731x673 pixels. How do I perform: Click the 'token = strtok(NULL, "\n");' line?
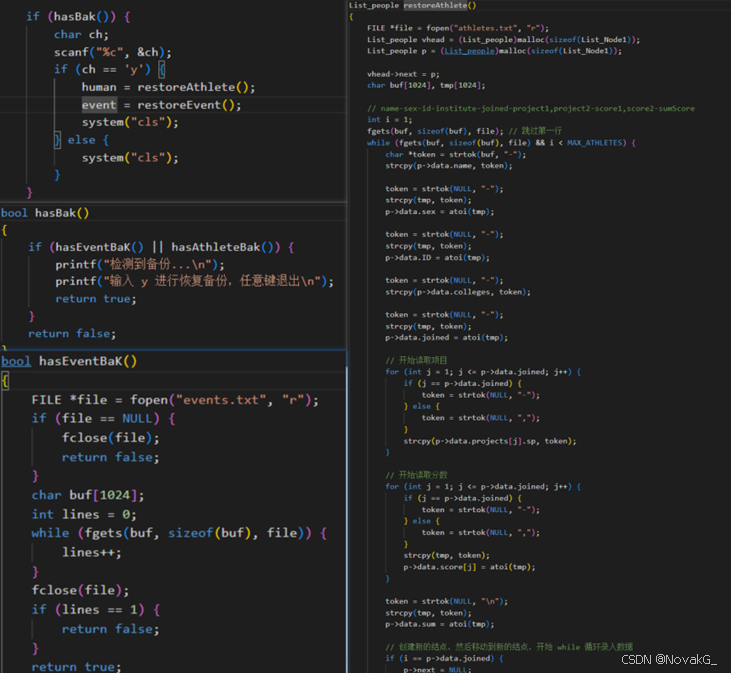coord(447,601)
